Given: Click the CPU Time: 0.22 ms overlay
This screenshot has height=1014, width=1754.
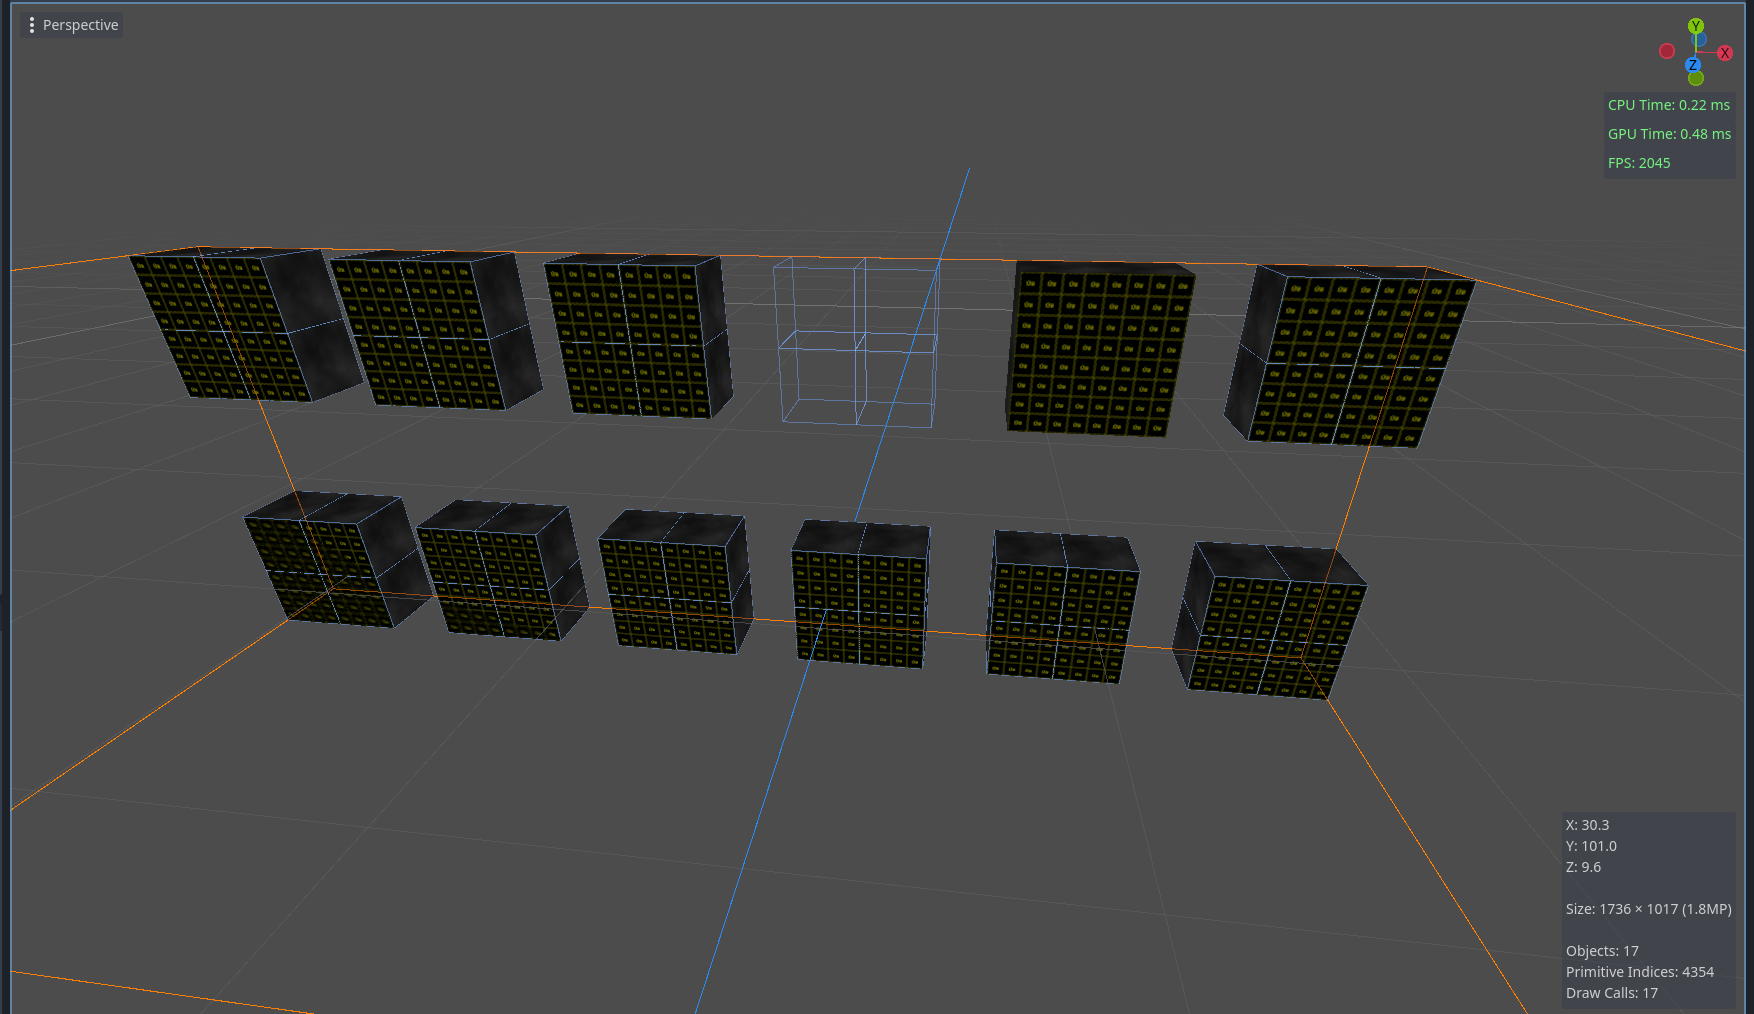Looking at the screenshot, I should [1668, 104].
